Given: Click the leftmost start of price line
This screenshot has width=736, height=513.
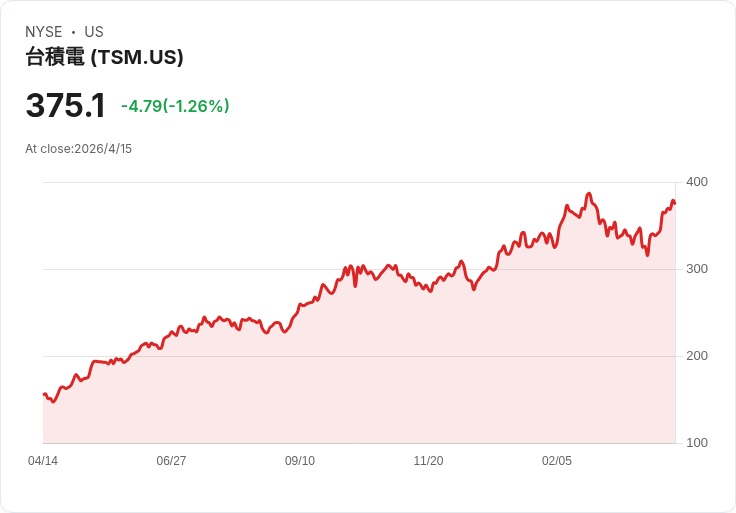Looking at the screenshot, I should tap(44, 394).
